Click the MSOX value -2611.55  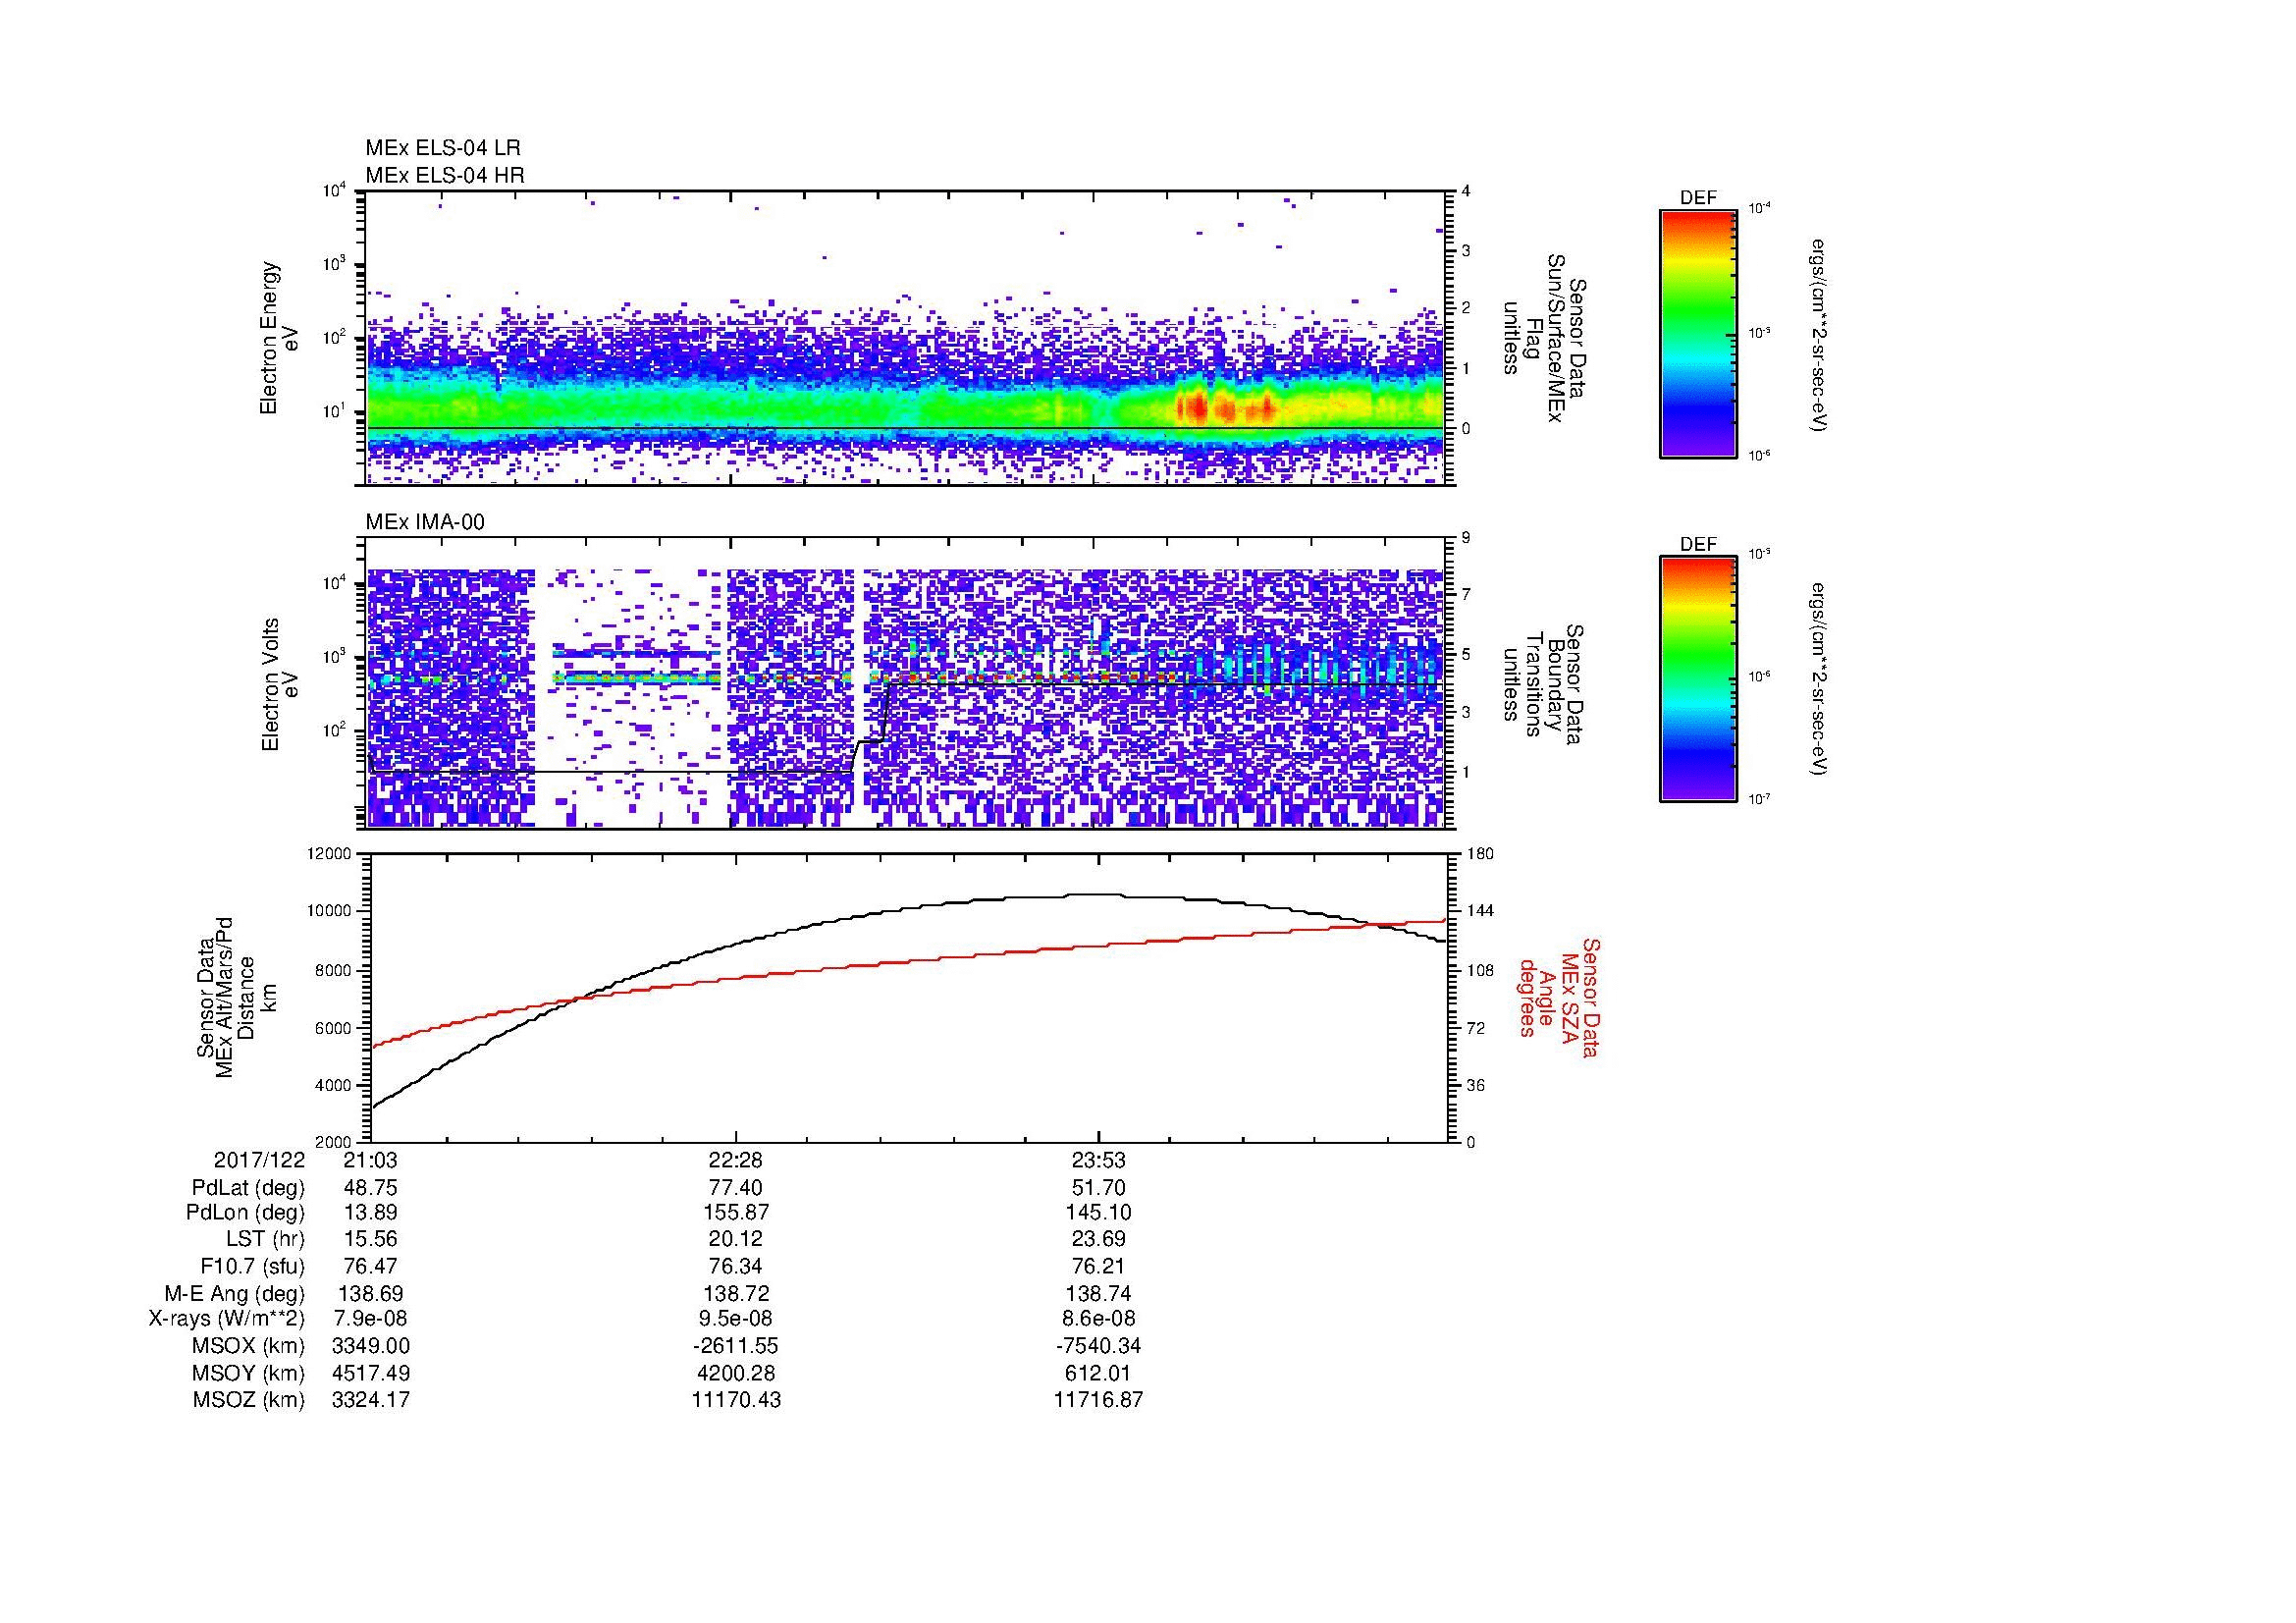click(x=736, y=1346)
